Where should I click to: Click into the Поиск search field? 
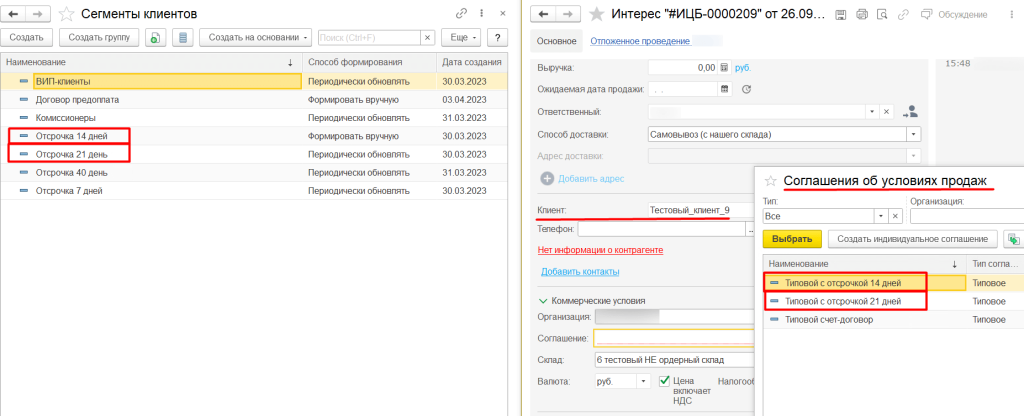[x=368, y=37]
